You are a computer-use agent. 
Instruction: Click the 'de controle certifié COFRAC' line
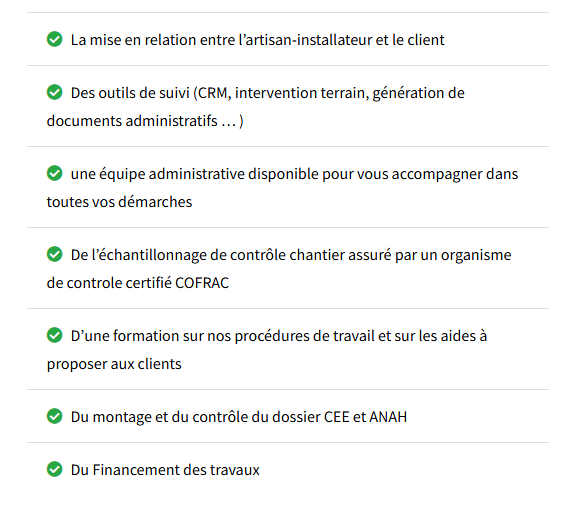(x=138, y=283)
